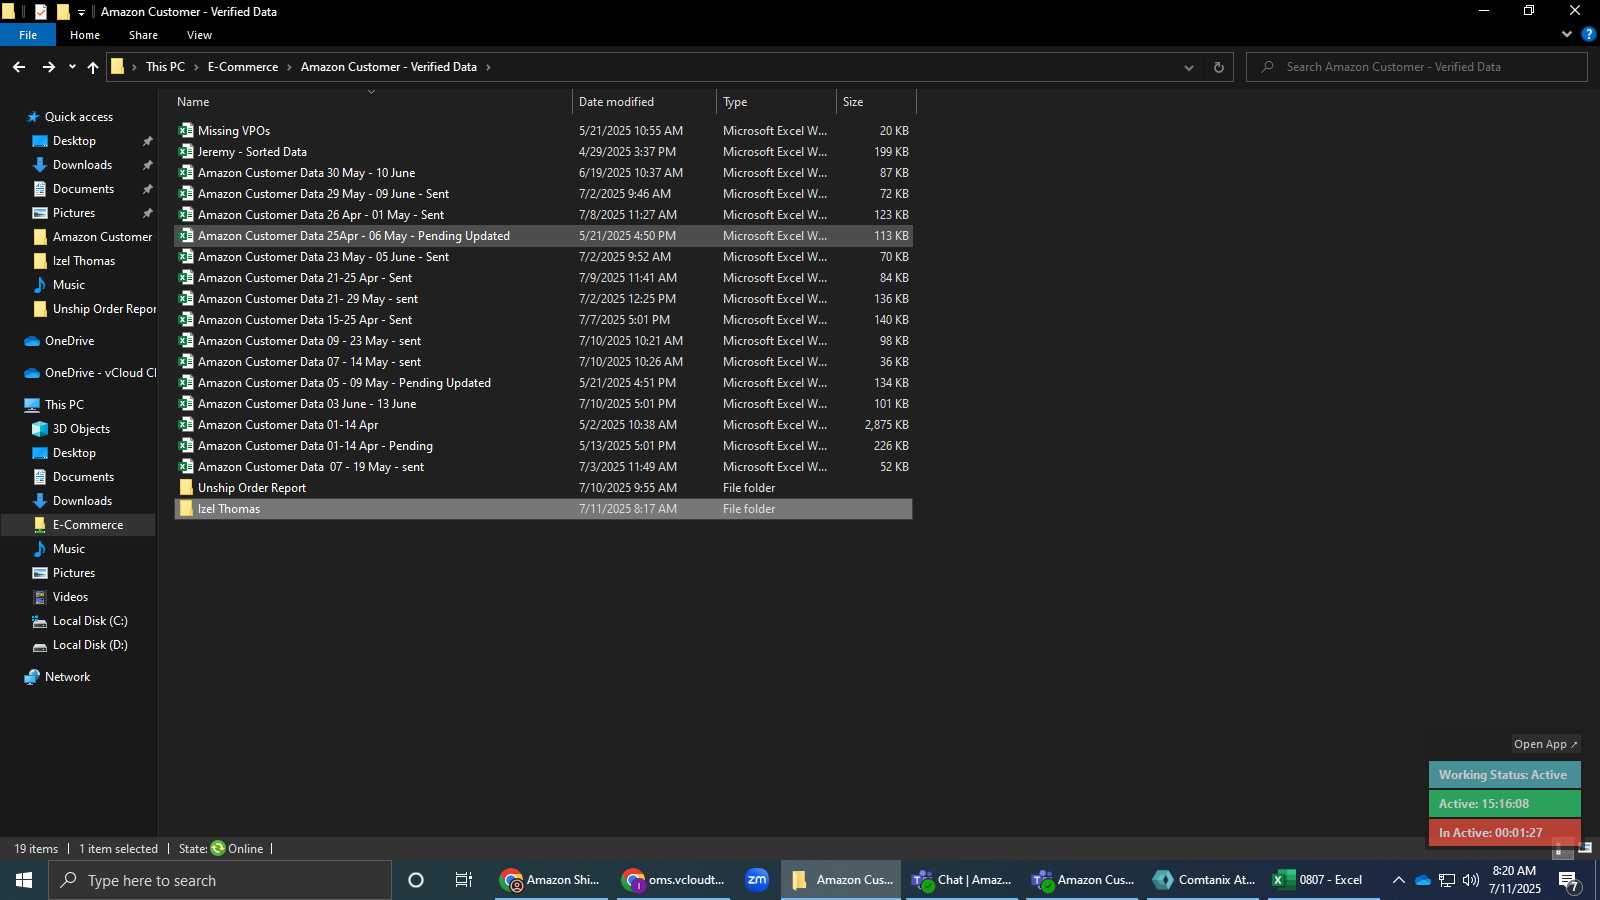Switch to oms.vcloudt... Chrome taskbar window
This screenshot has width=1600, height=900.
pyautogui.click(x=673, y=880)
